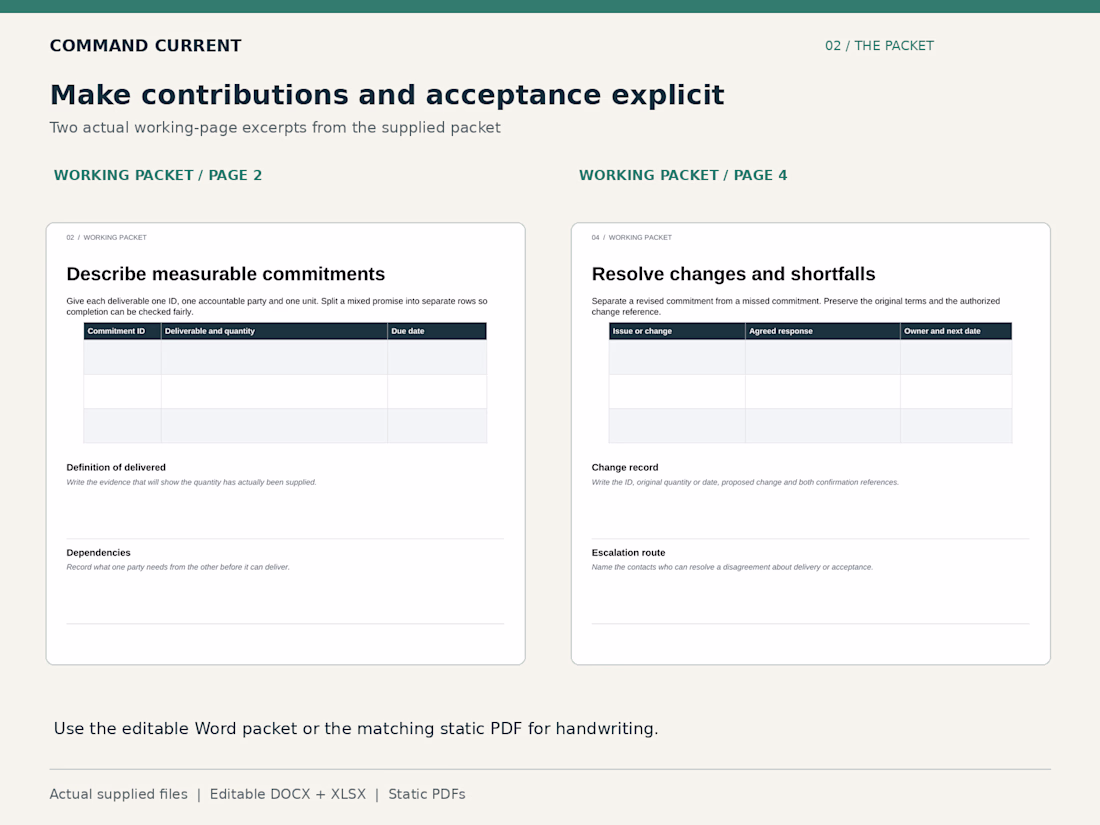Click the "Escalation route" field label
Image resolution: width=1100 pixels, height=825 pixels.
[629, 553]
